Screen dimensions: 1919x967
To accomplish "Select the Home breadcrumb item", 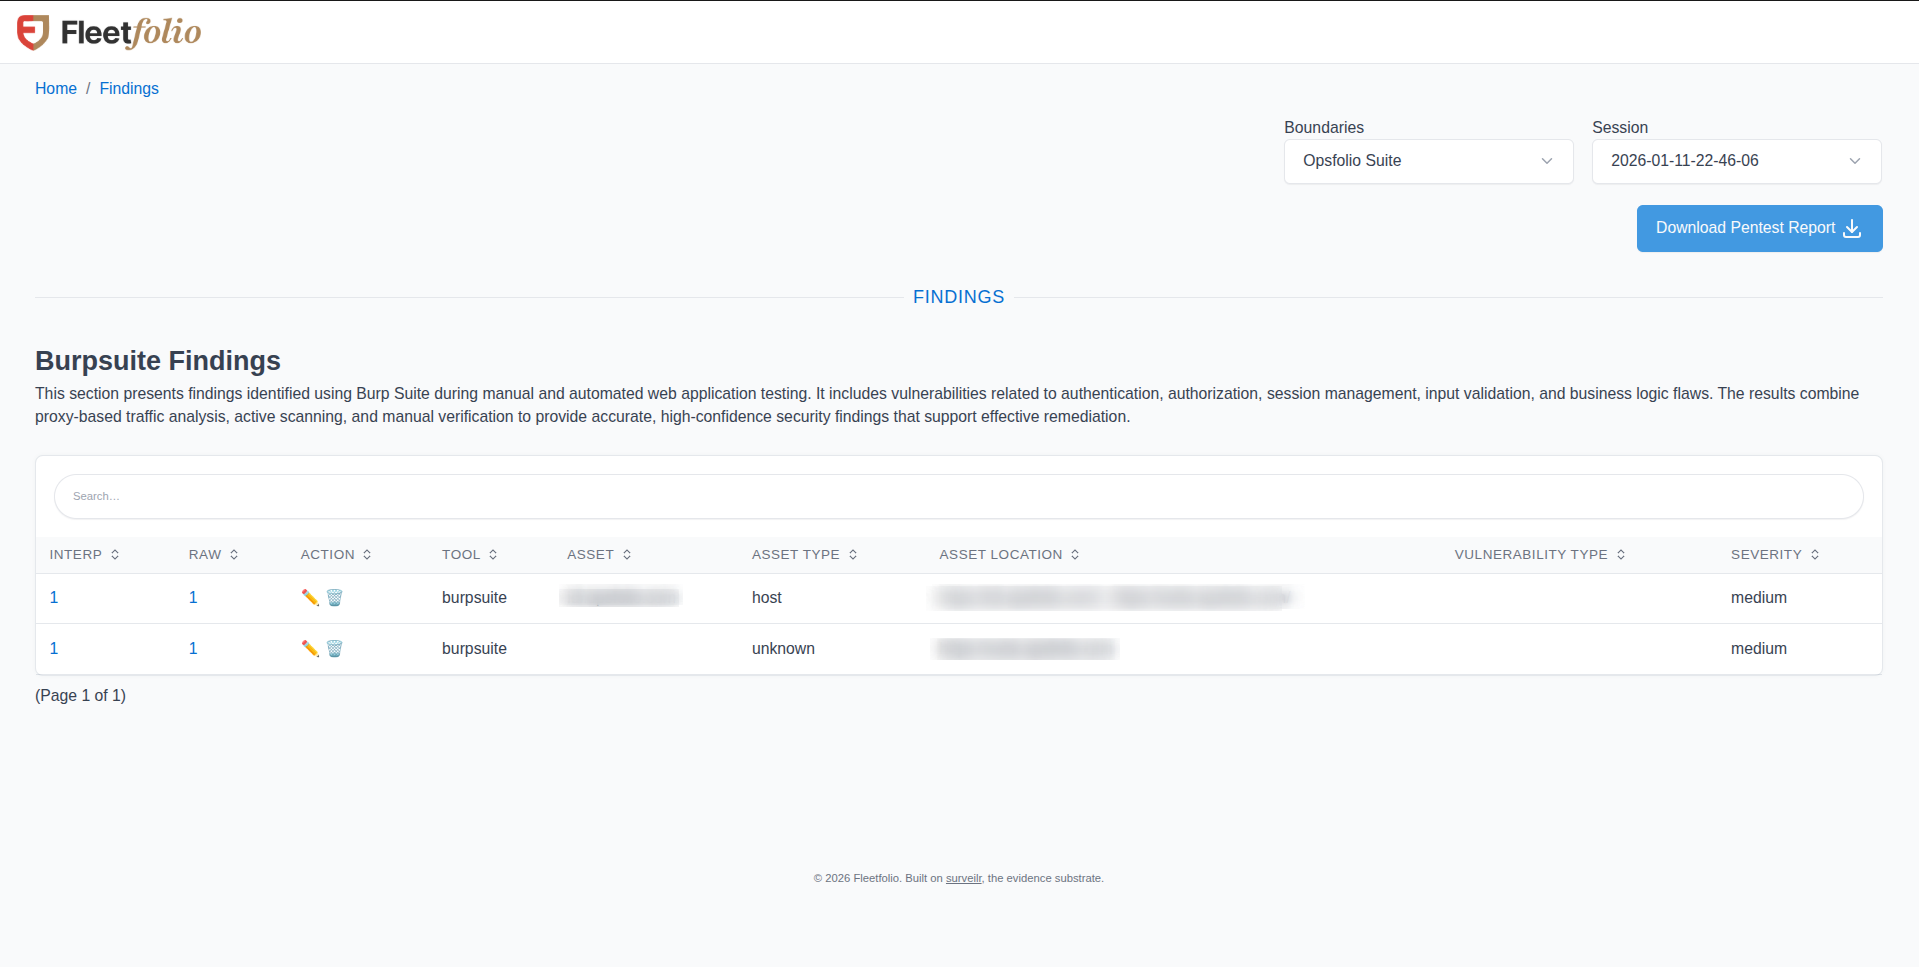I will coord(56,88).
